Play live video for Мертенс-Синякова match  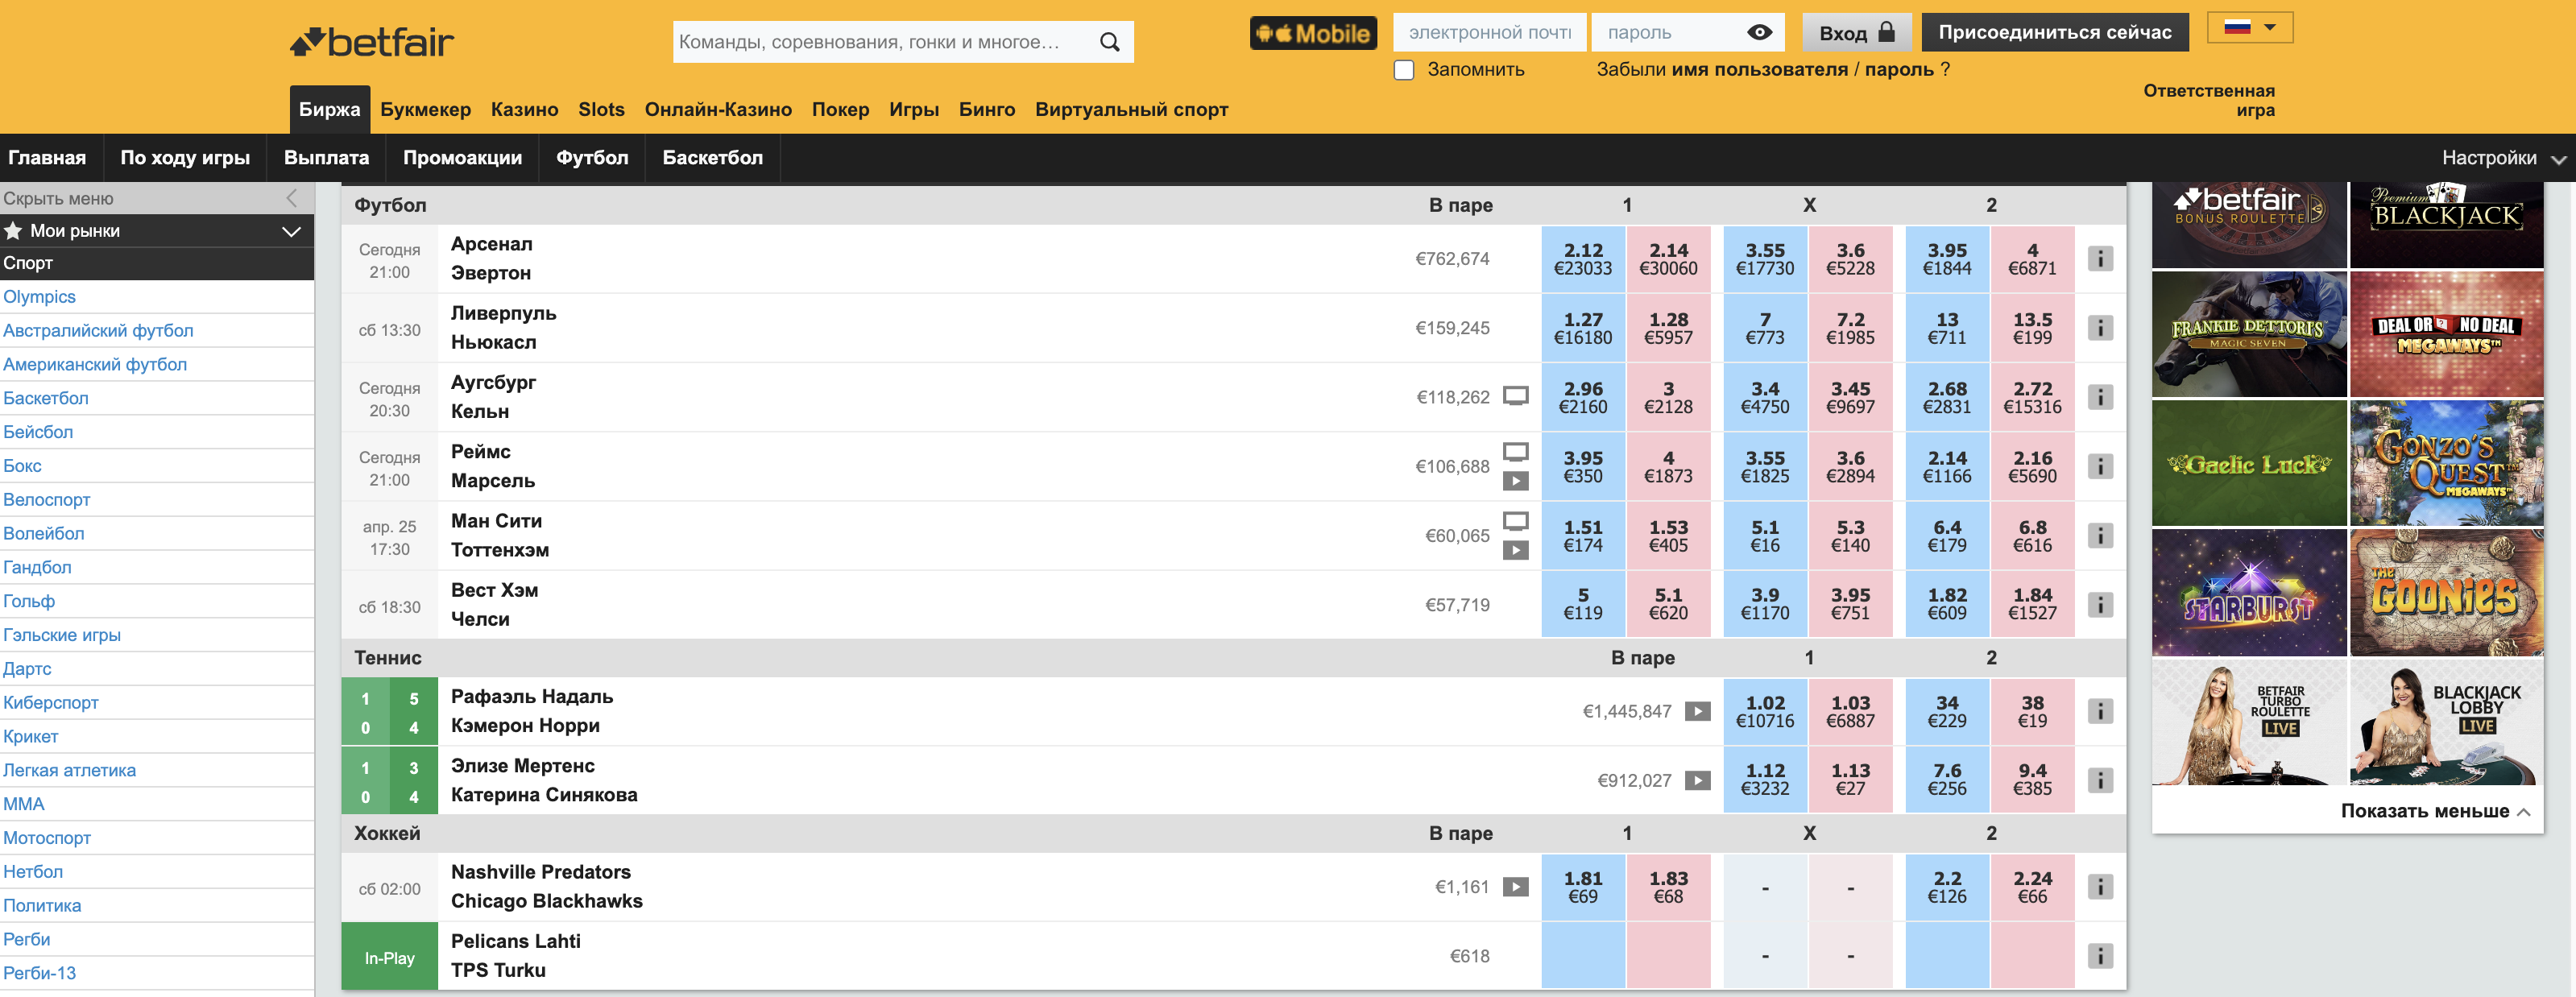1698,780
